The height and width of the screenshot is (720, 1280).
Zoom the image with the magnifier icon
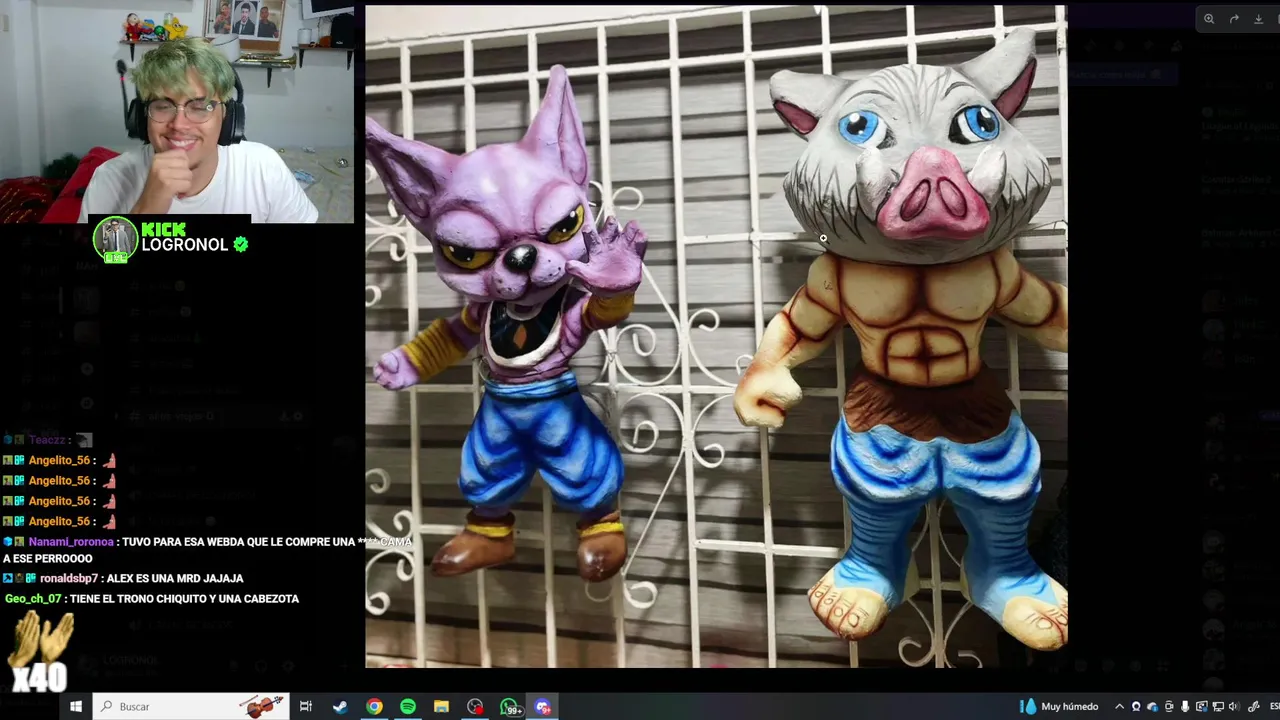(x=1209, y=18)
